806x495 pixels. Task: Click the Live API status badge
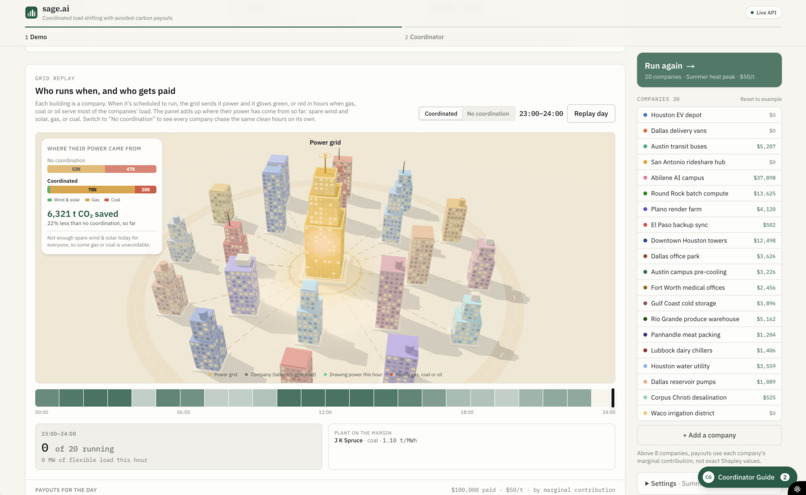[763, 12]
